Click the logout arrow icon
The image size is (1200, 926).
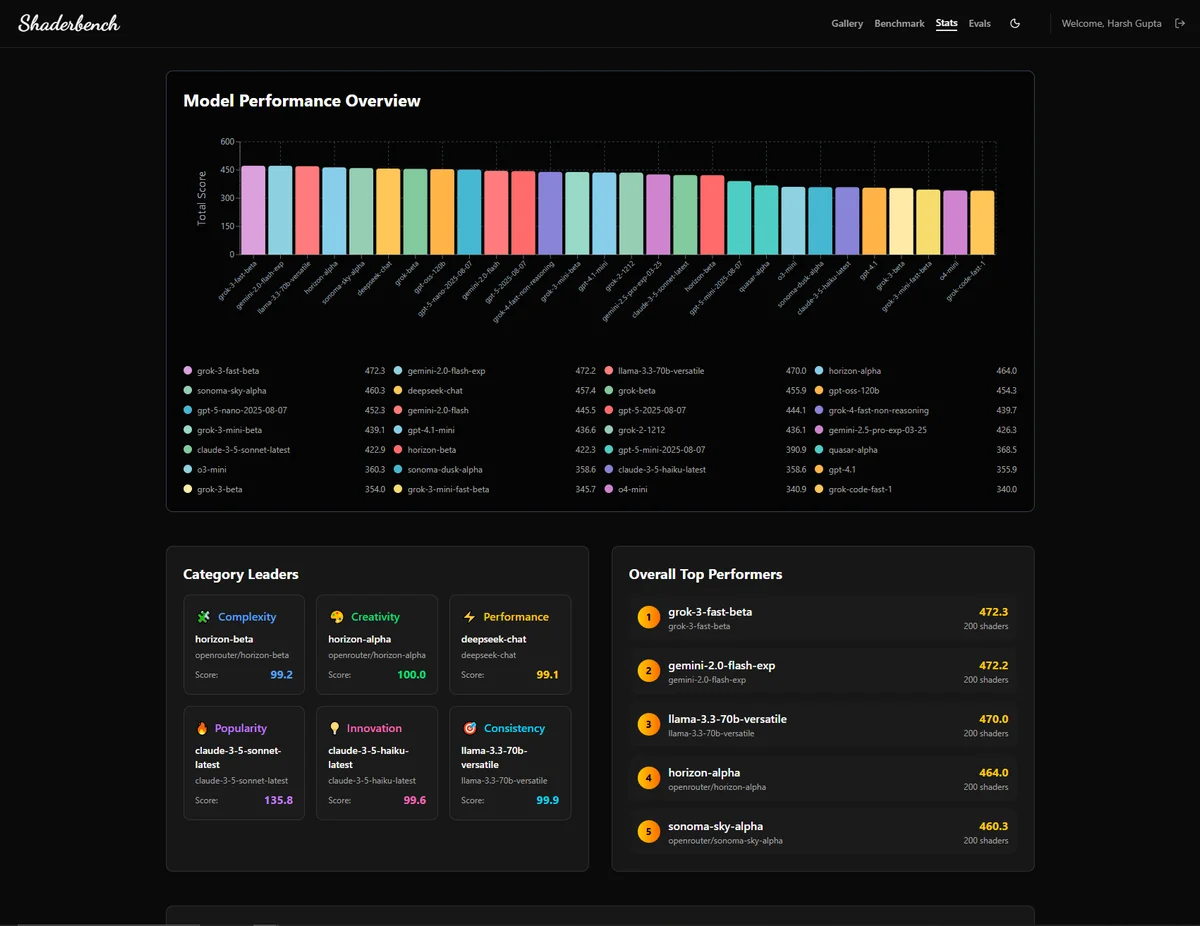(x=1180, y=23)
